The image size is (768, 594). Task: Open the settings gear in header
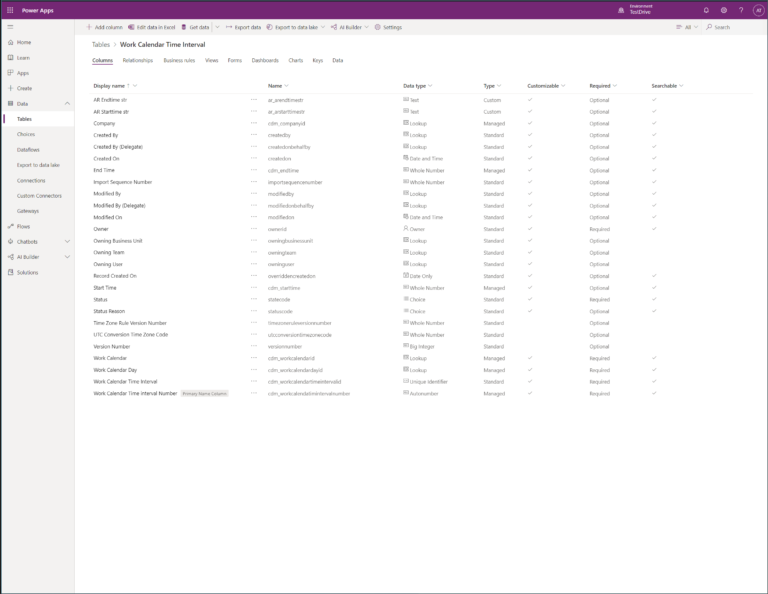[x=724, y=10]
